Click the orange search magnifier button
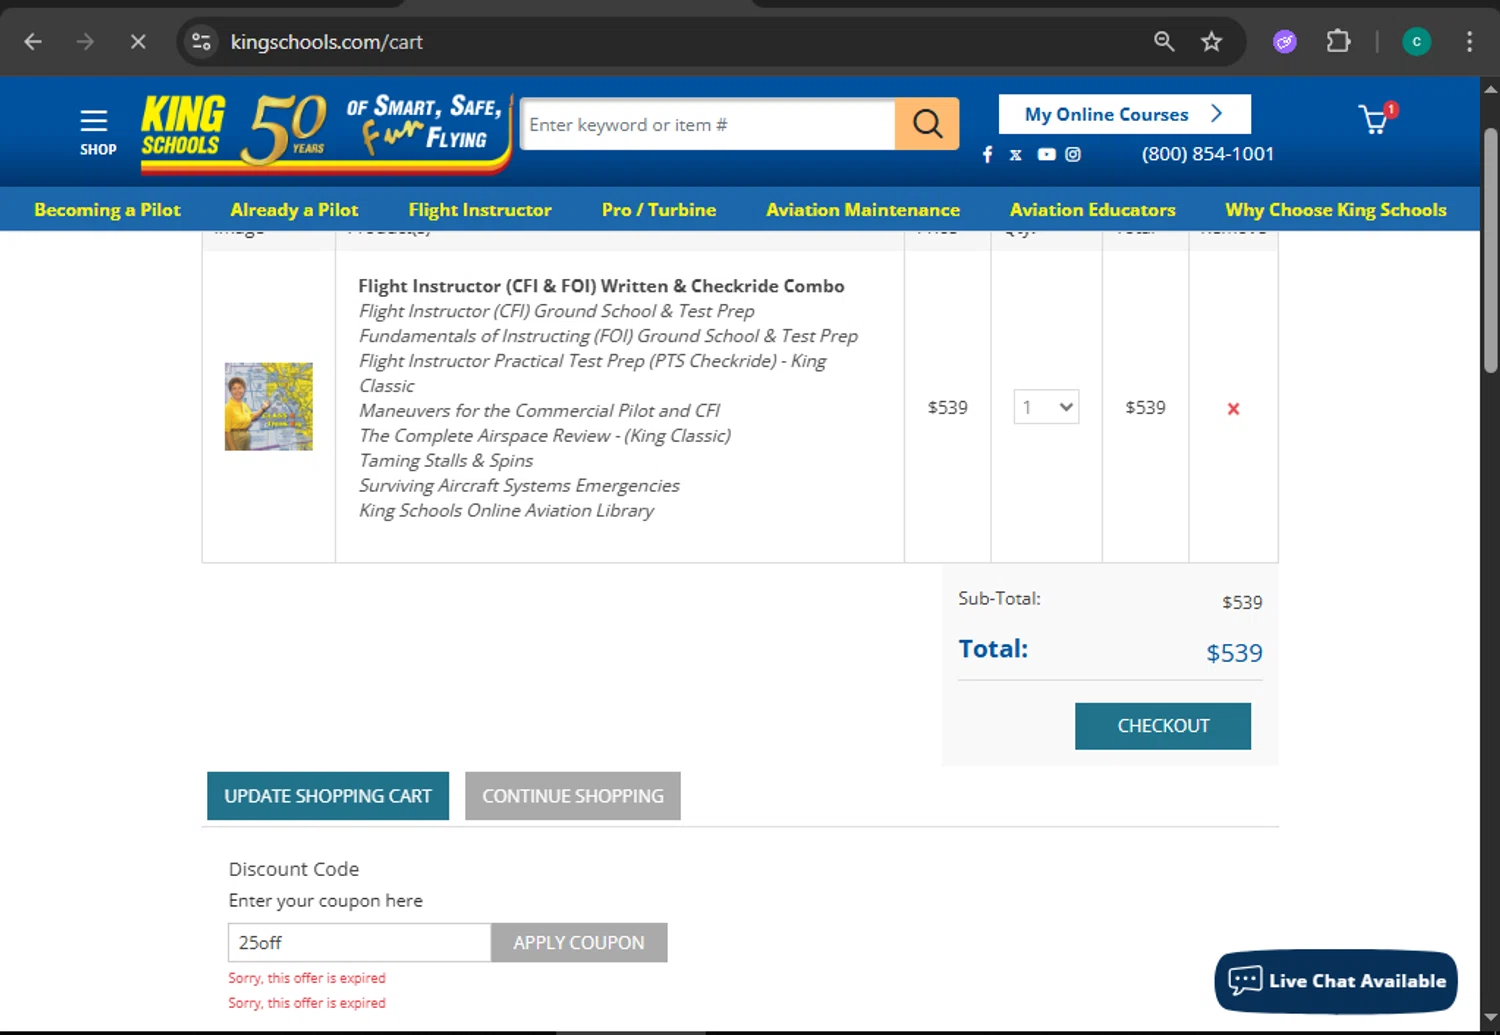The image size is (1500, 1035). tap(927, 124)
